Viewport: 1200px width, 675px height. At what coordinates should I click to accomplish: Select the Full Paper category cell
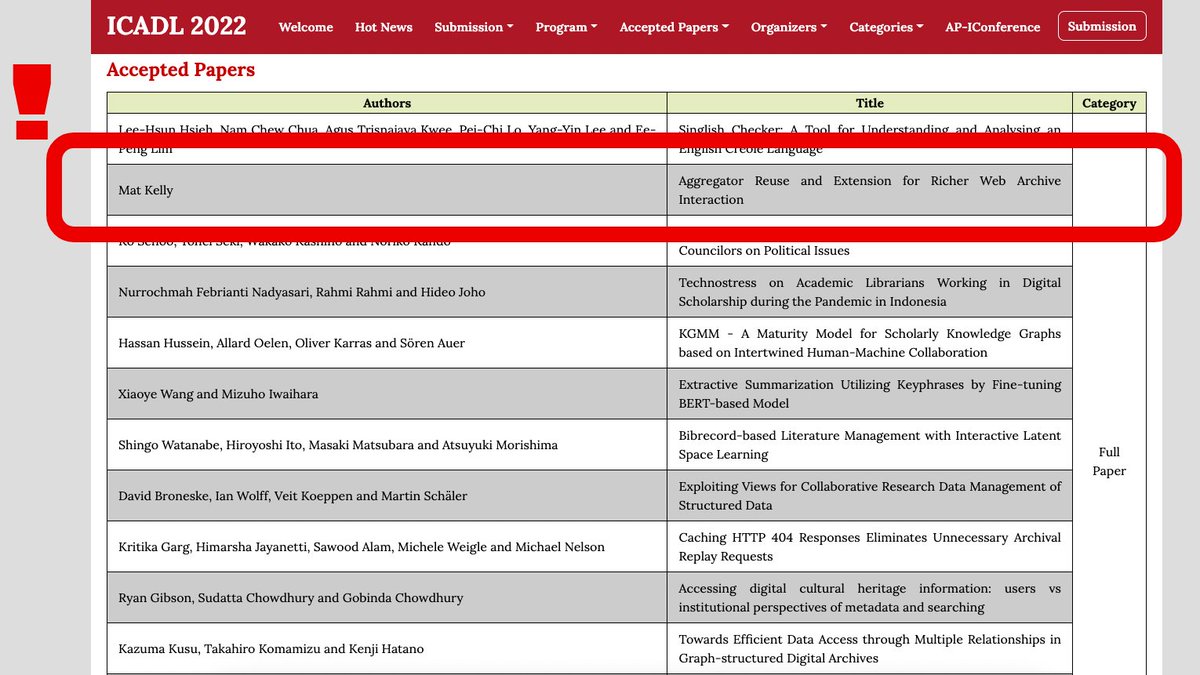[1109, 461]
